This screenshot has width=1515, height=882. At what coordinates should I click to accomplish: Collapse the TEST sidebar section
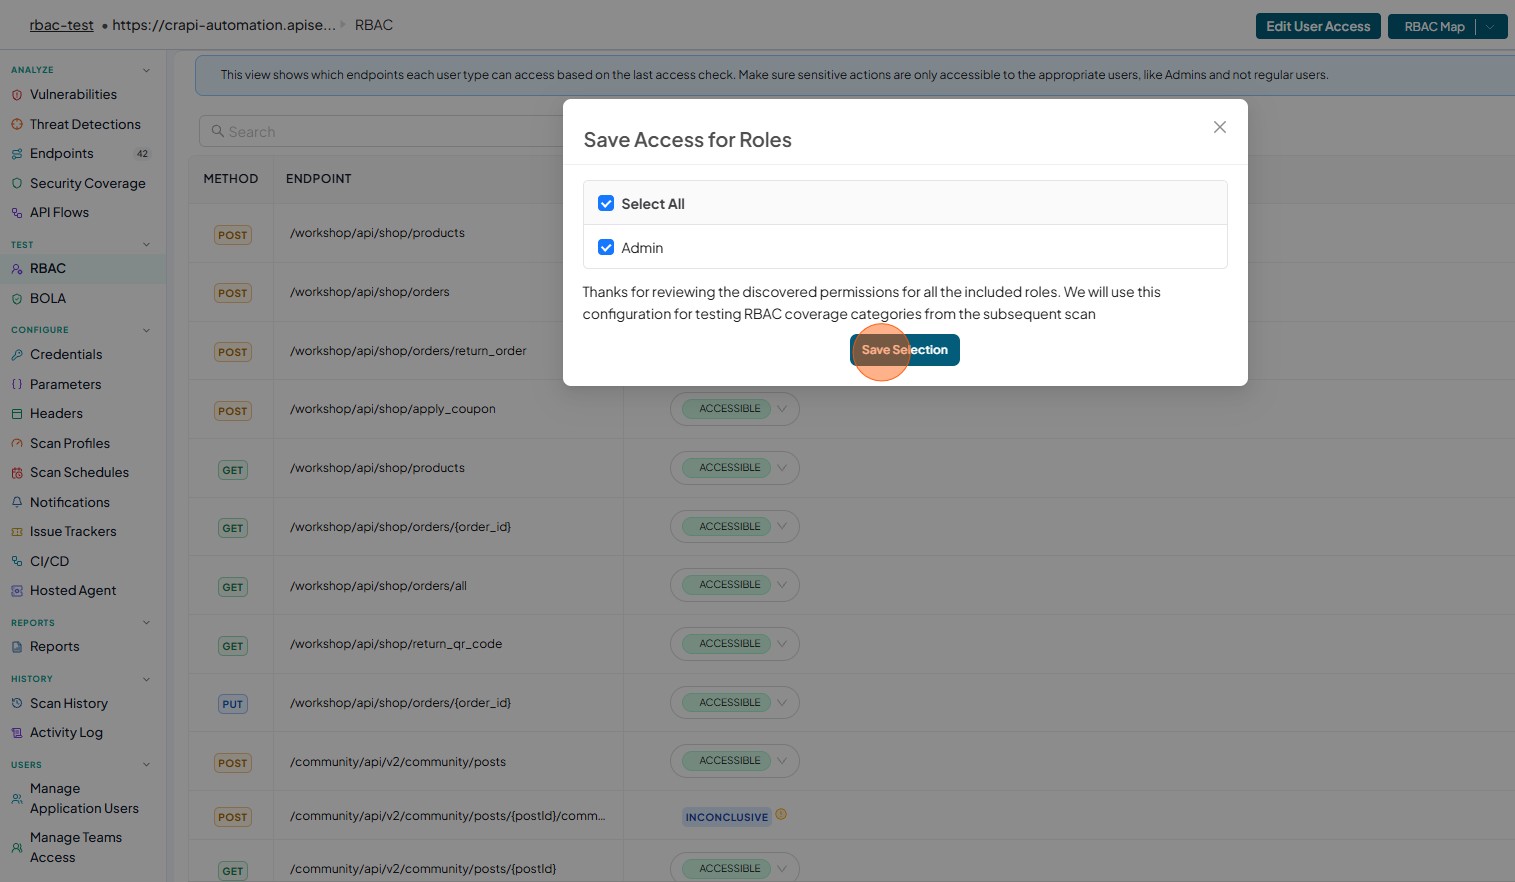(147, 245)
